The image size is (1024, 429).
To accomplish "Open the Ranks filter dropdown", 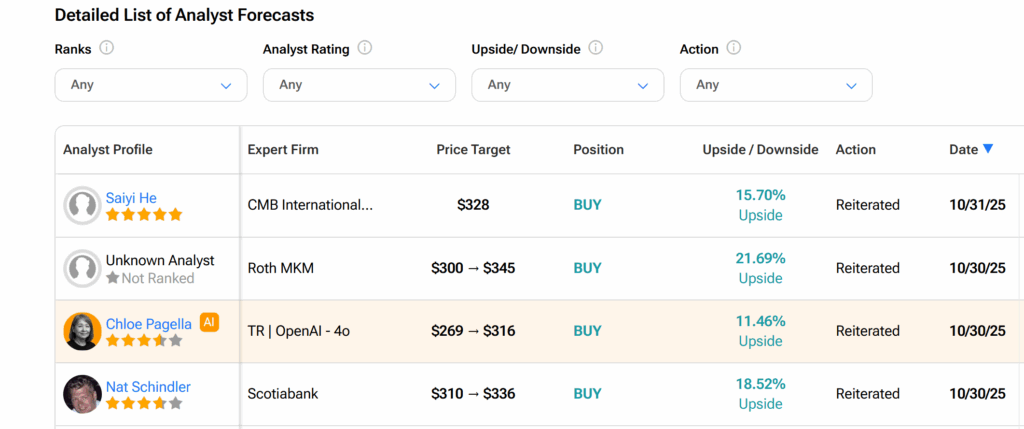I will pos(150,85).
